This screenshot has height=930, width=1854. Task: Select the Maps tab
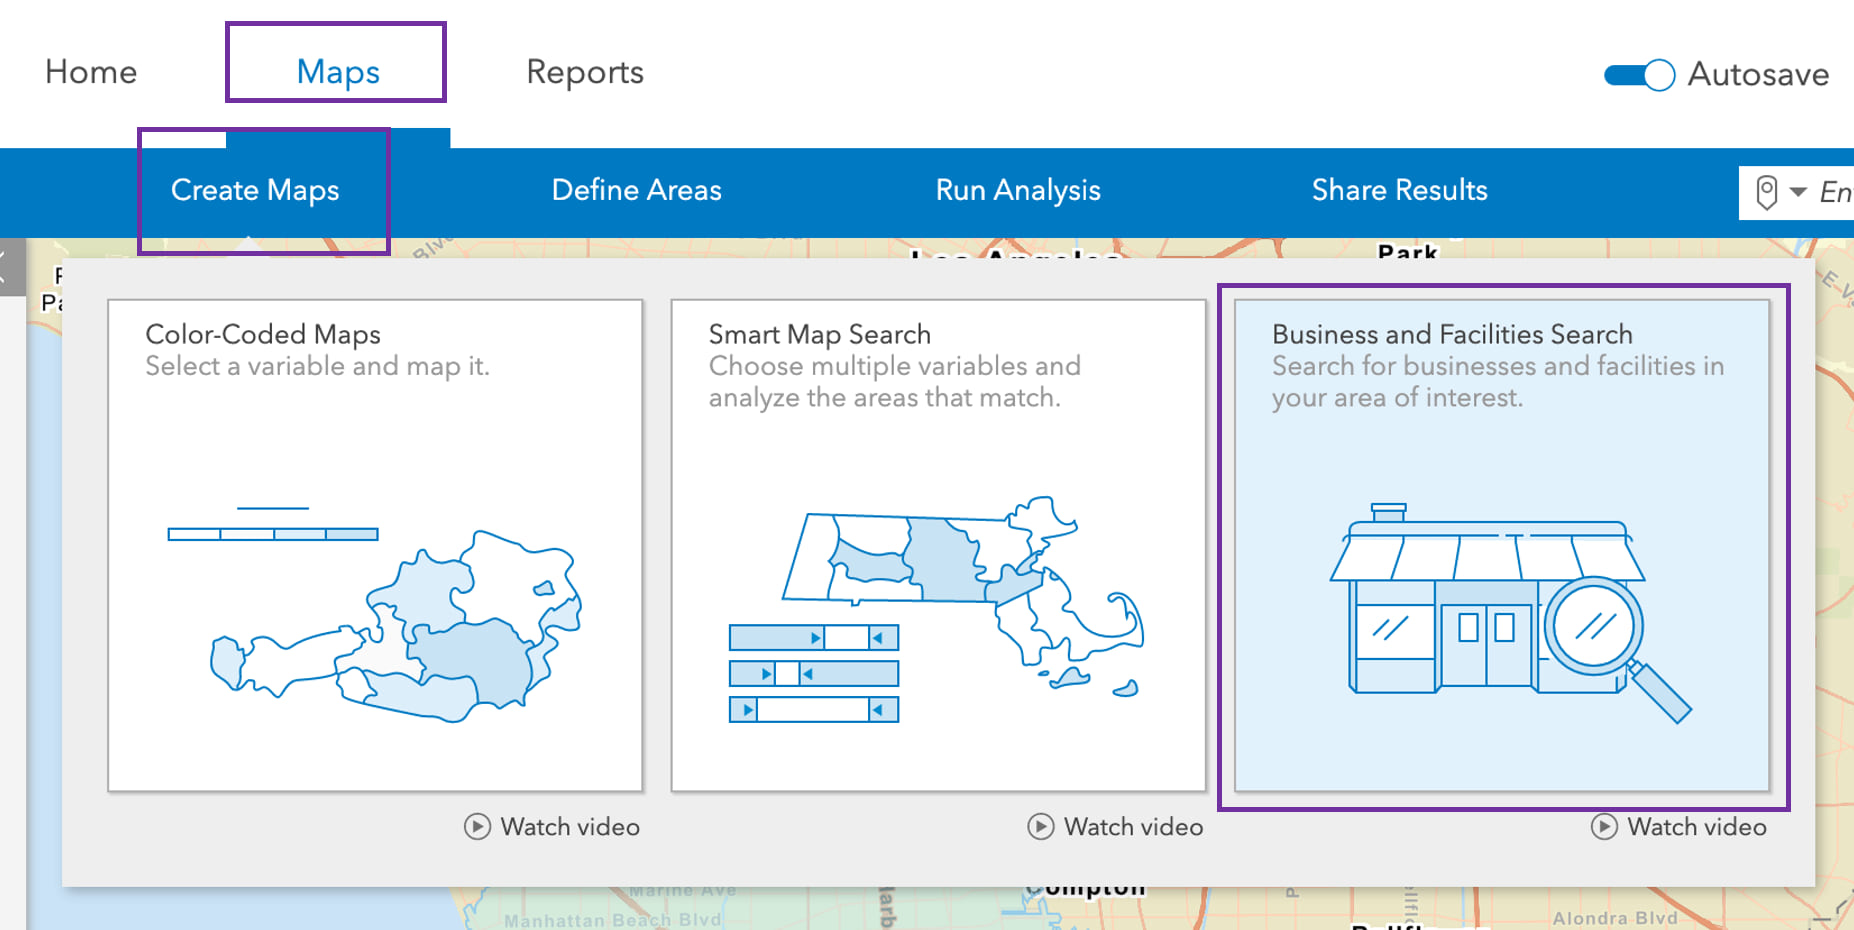[x=338, y=72]
